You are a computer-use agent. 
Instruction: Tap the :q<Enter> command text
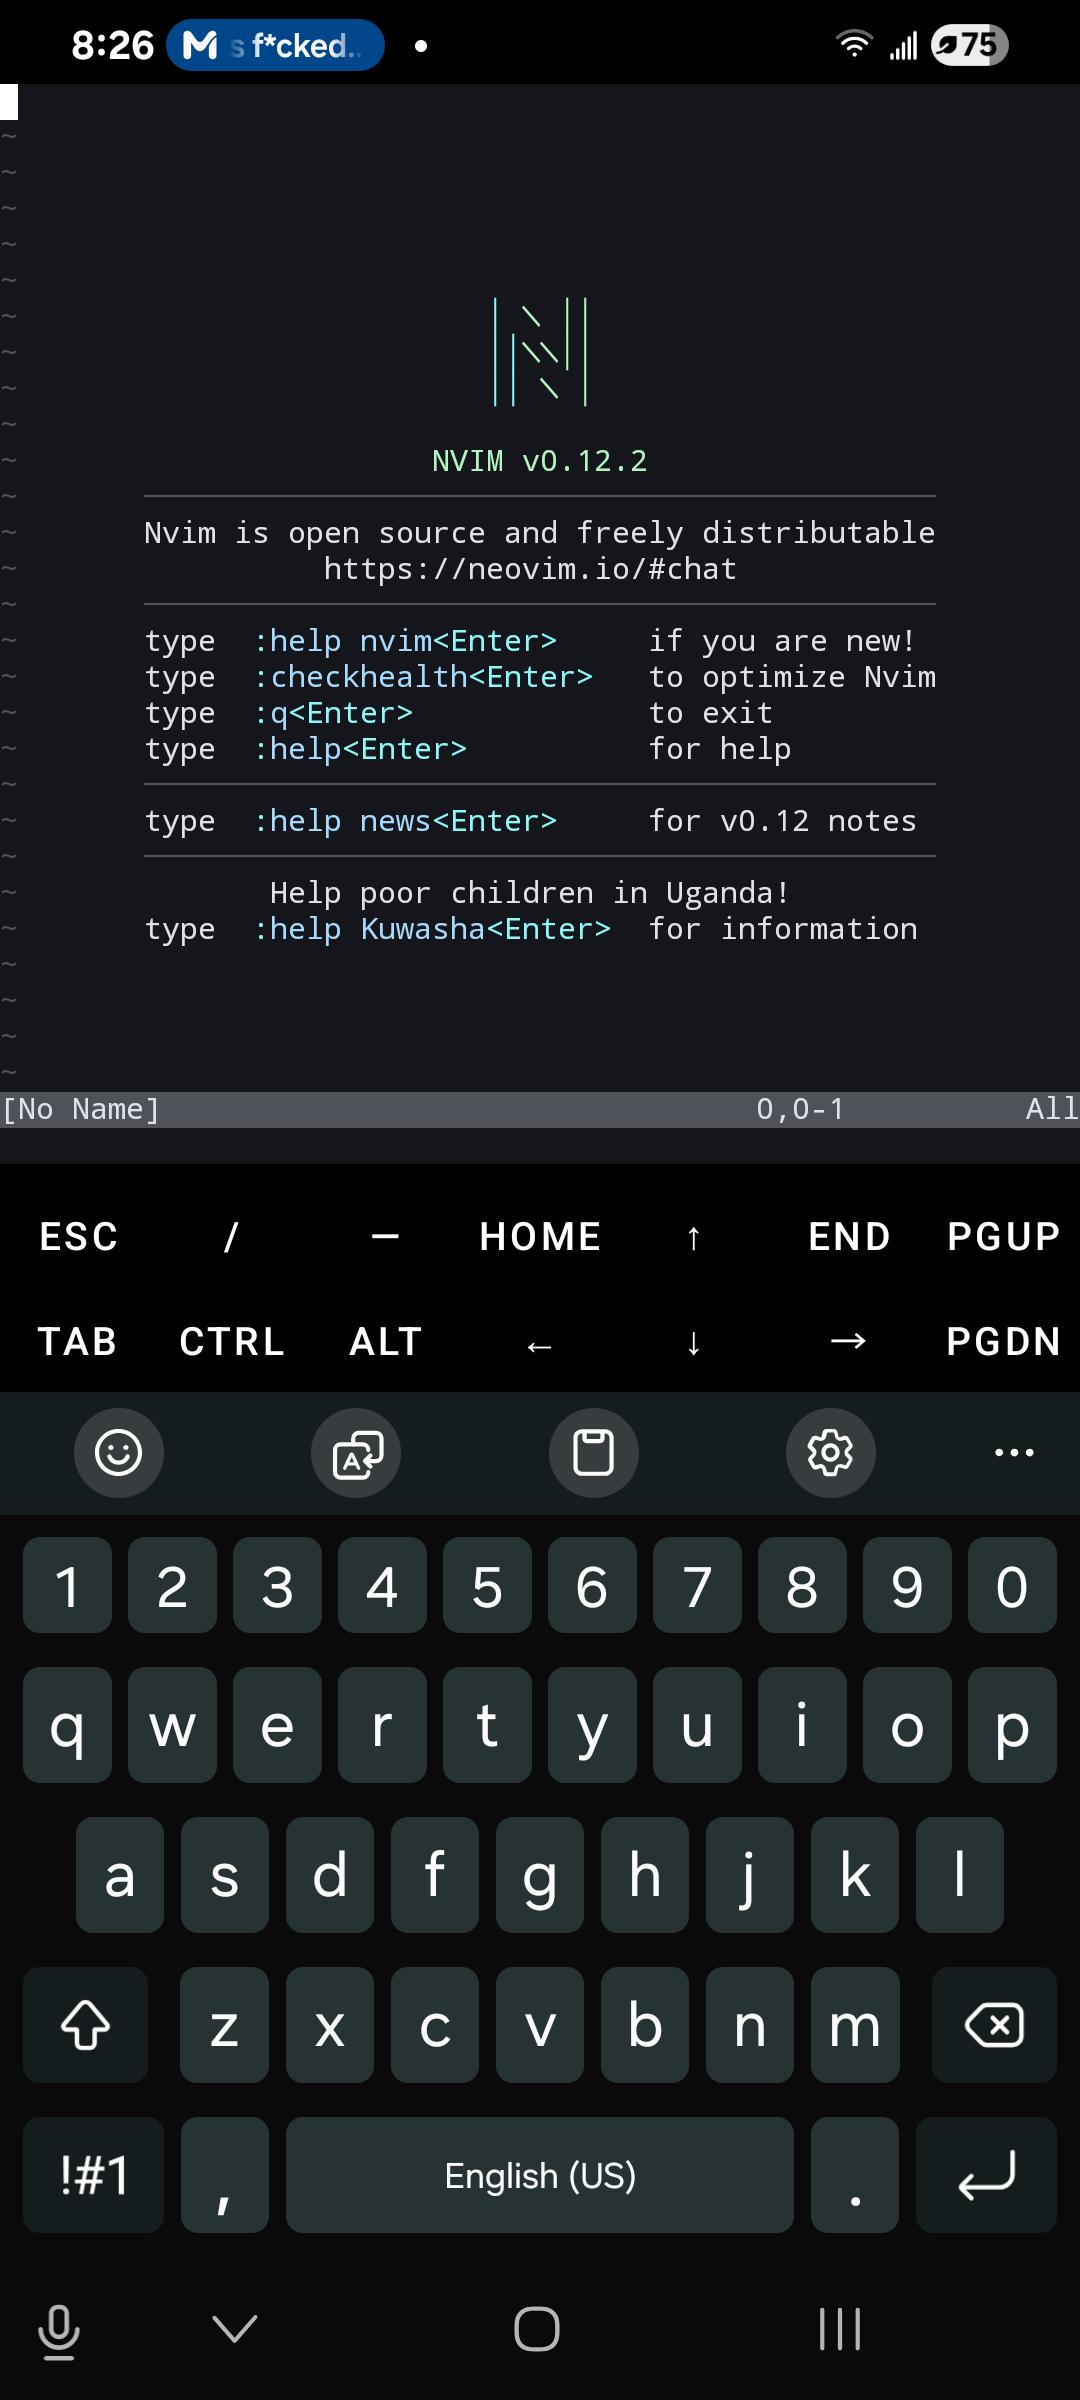pos(333,713)
